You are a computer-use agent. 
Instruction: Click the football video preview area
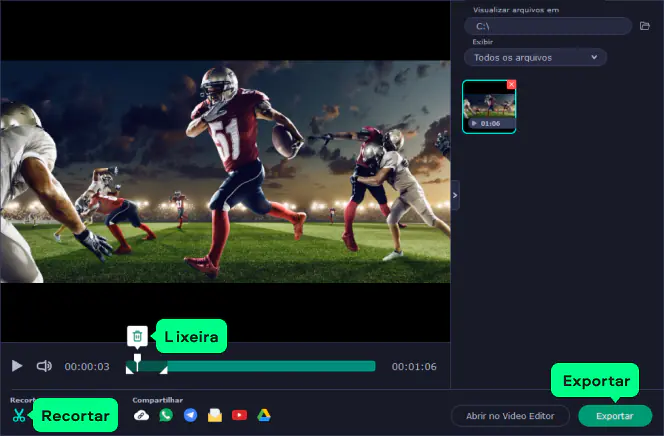point(225,171)
